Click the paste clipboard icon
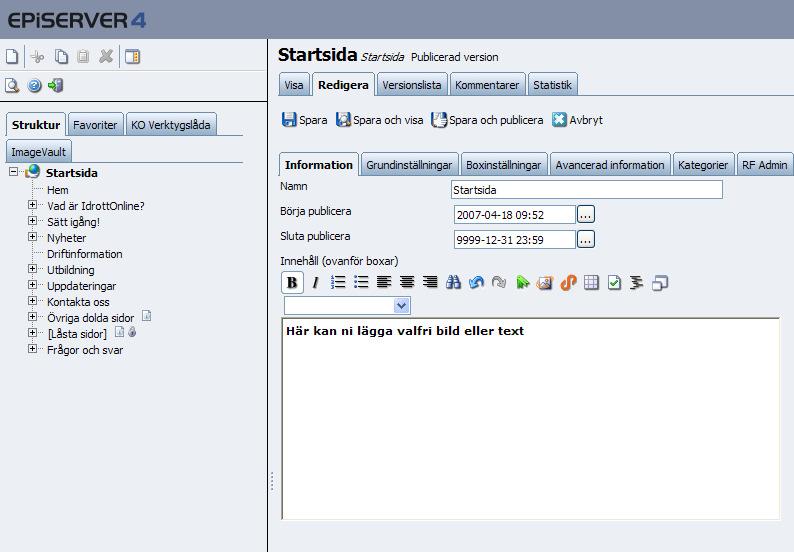 tap(83, 56)
